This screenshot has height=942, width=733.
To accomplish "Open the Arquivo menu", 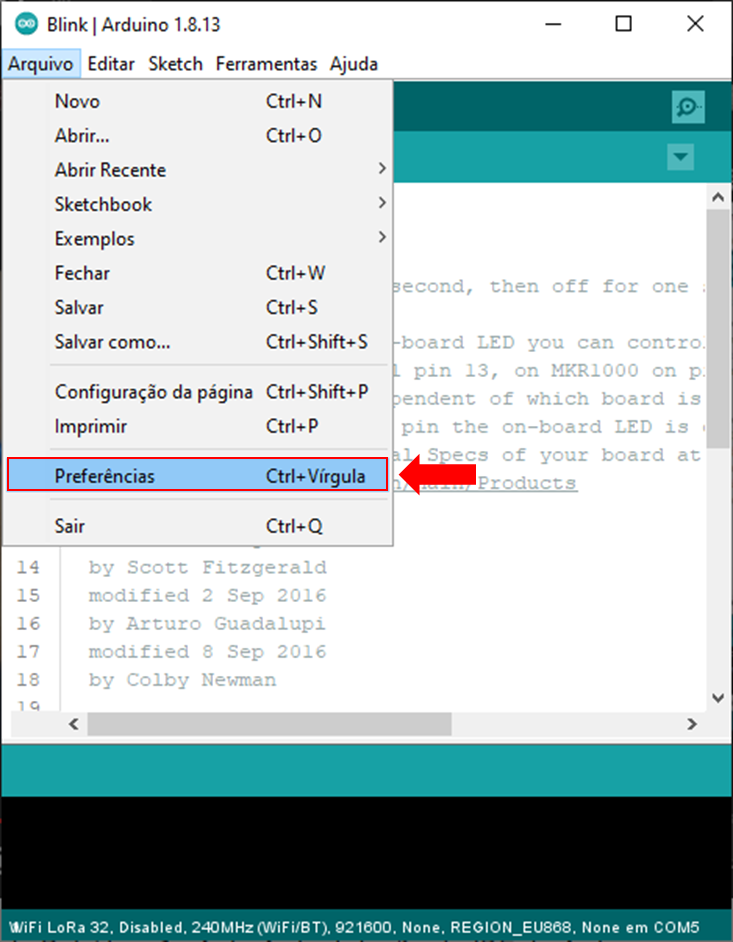I will point(41,64).
